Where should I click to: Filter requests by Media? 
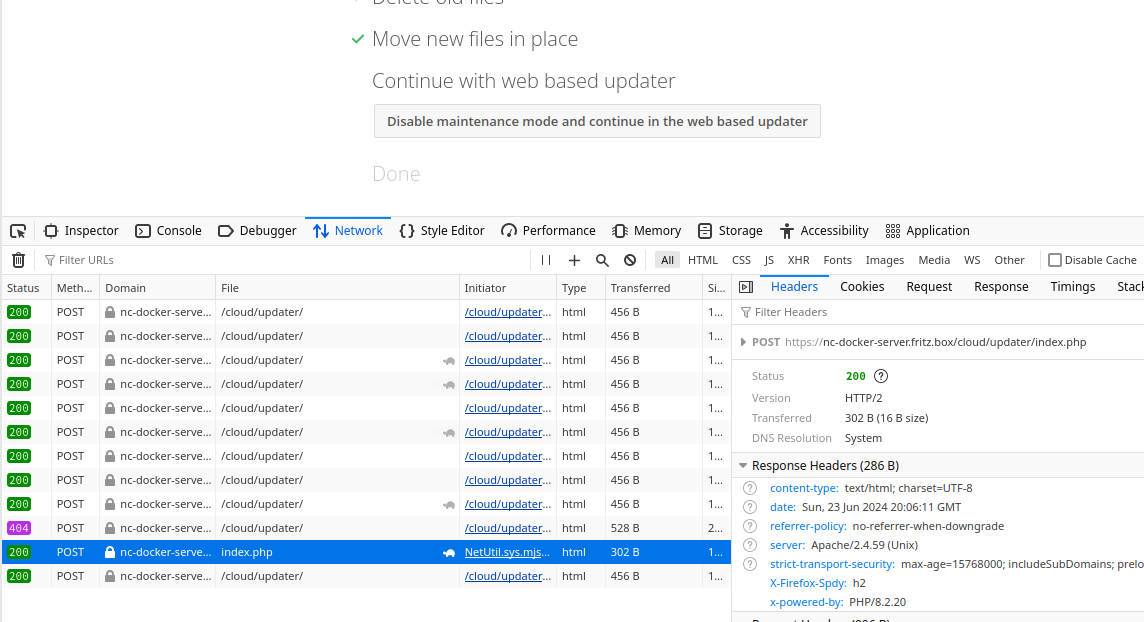(x=934, y=260)
